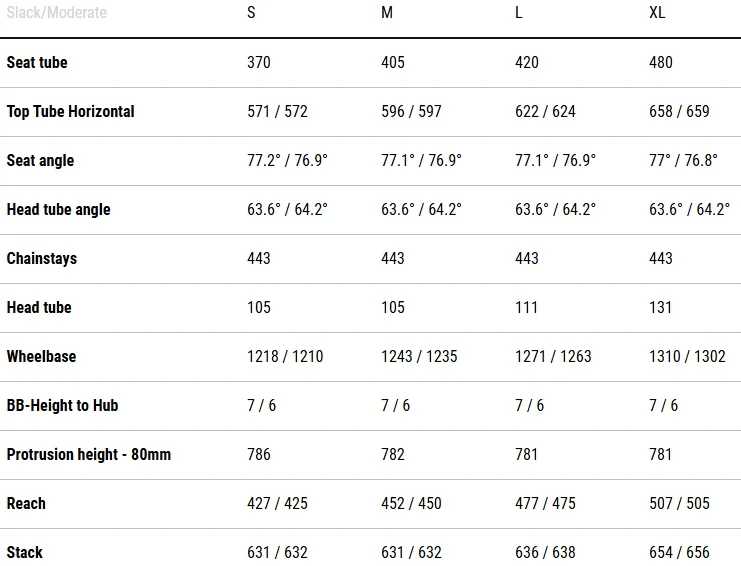Select the L size column header

tap(519, 12)
